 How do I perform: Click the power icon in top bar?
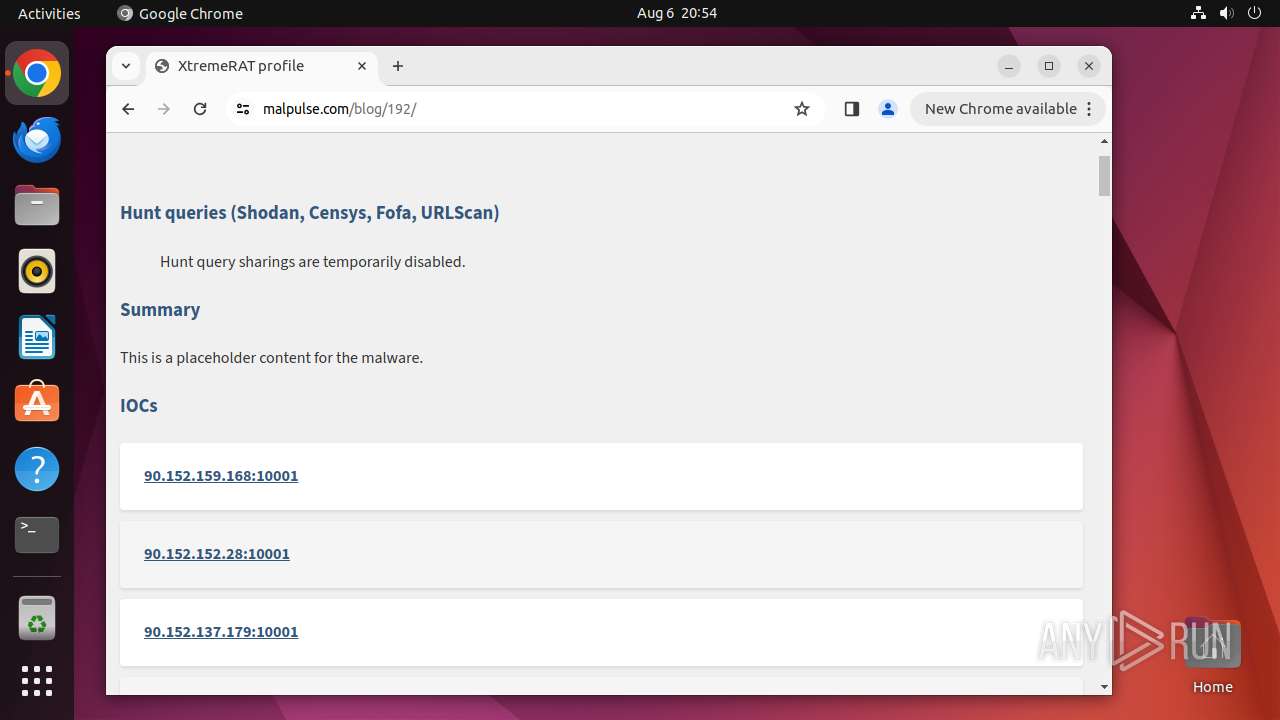[x=1254, y=14]
